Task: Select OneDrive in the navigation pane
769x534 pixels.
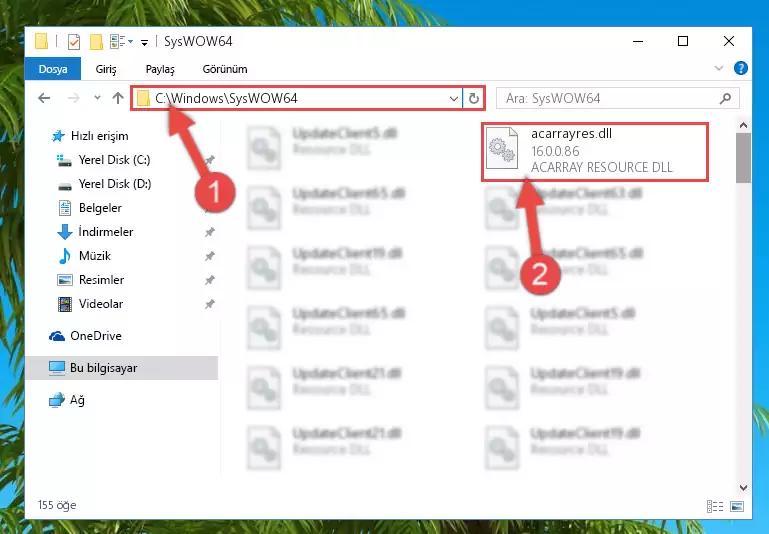Action: (96, 336)
